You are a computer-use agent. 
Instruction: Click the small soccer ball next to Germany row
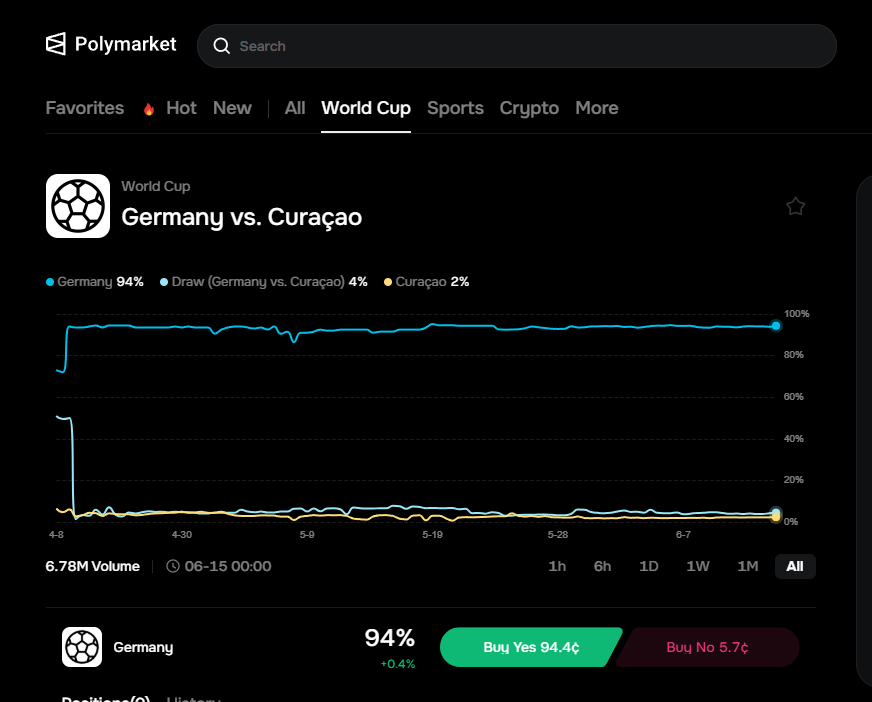(82, 647)
